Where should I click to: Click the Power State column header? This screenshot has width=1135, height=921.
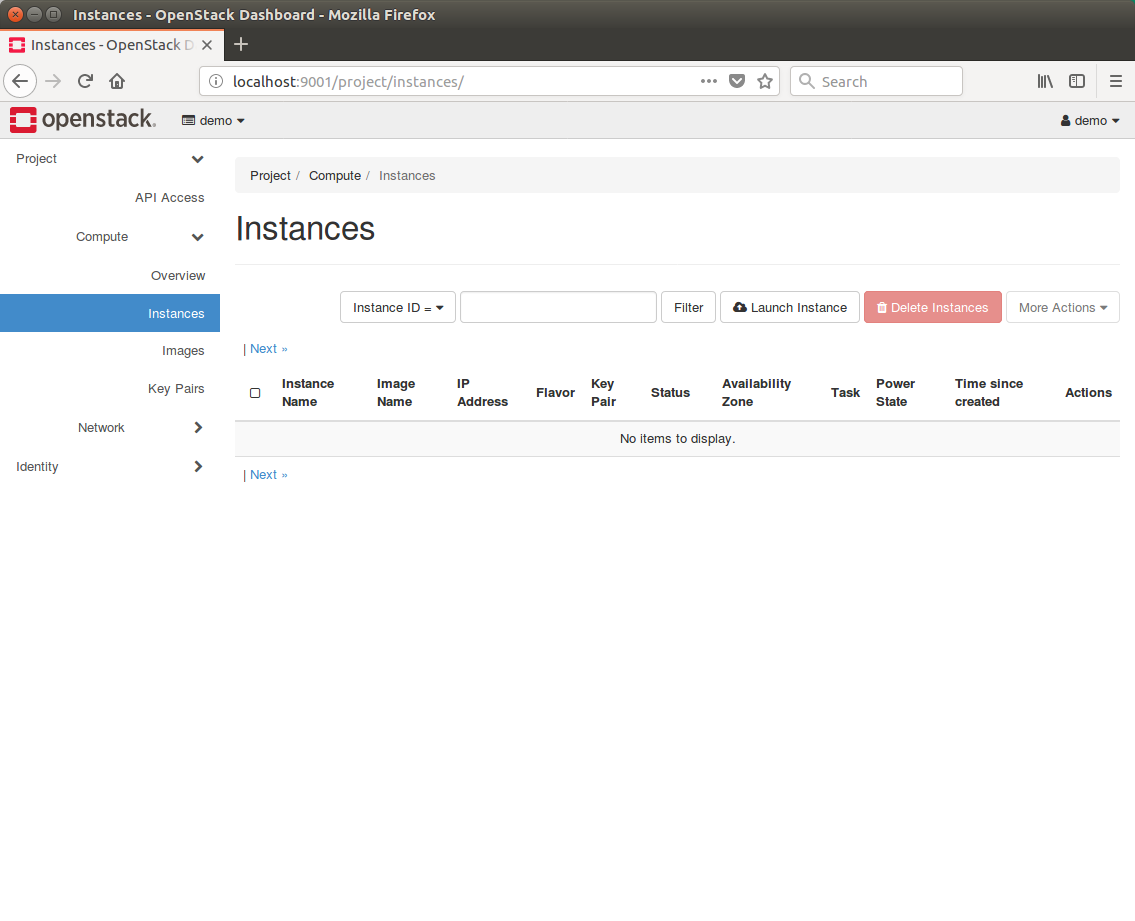(895, 392)
